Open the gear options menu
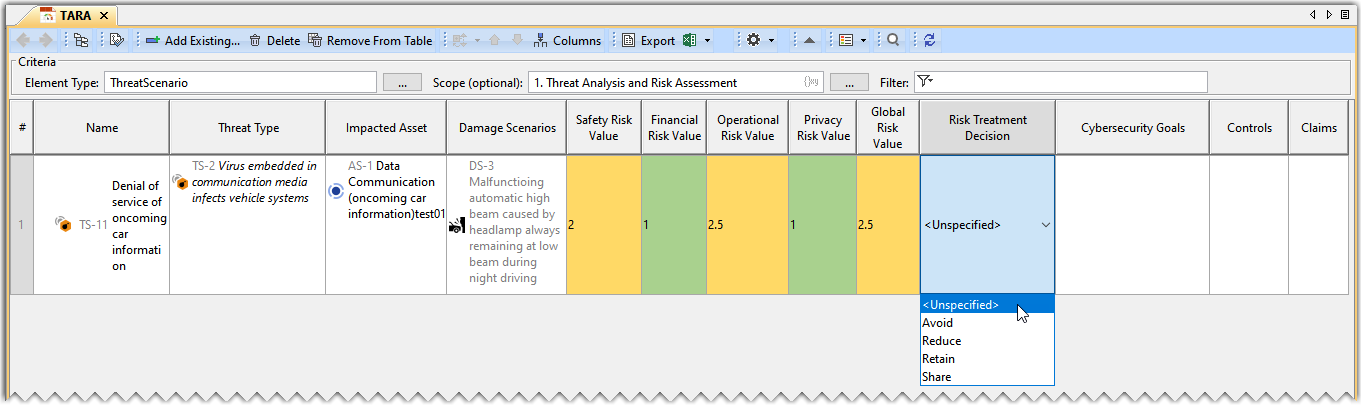This screenshot has width=1362, height=407. (x=753, y=41)
